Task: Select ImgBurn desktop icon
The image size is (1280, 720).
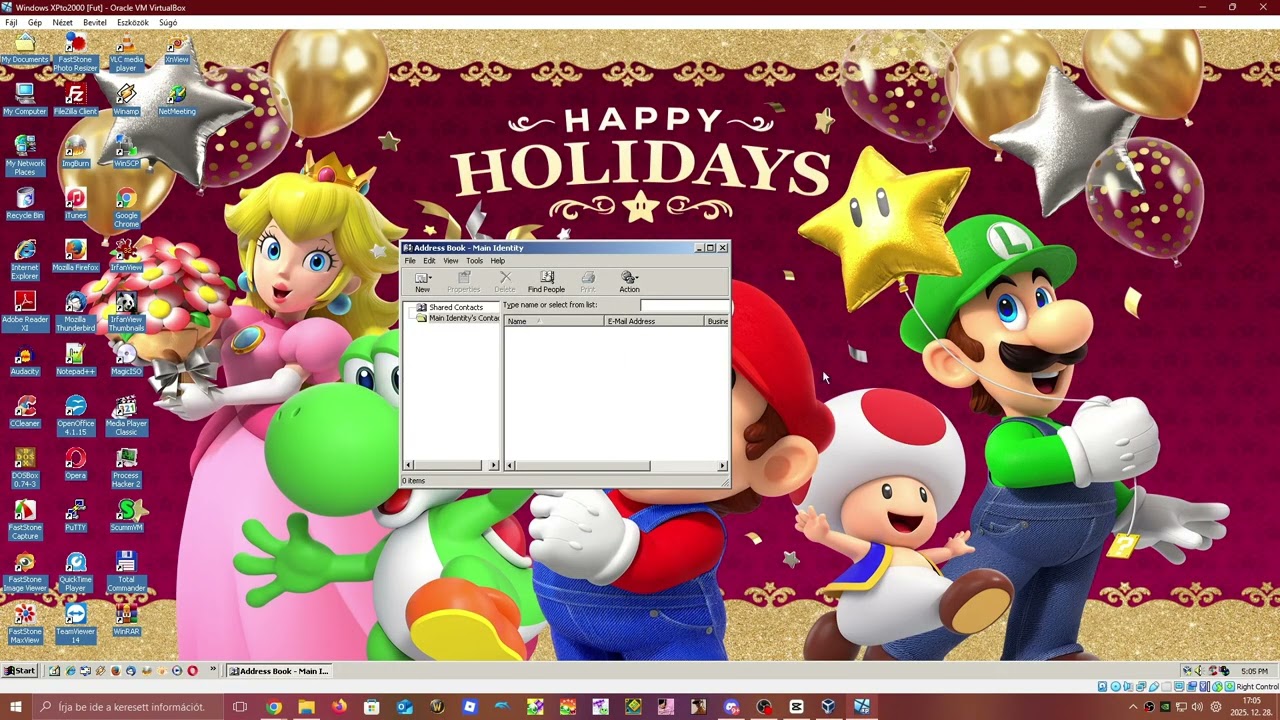Action: (75, 153)
